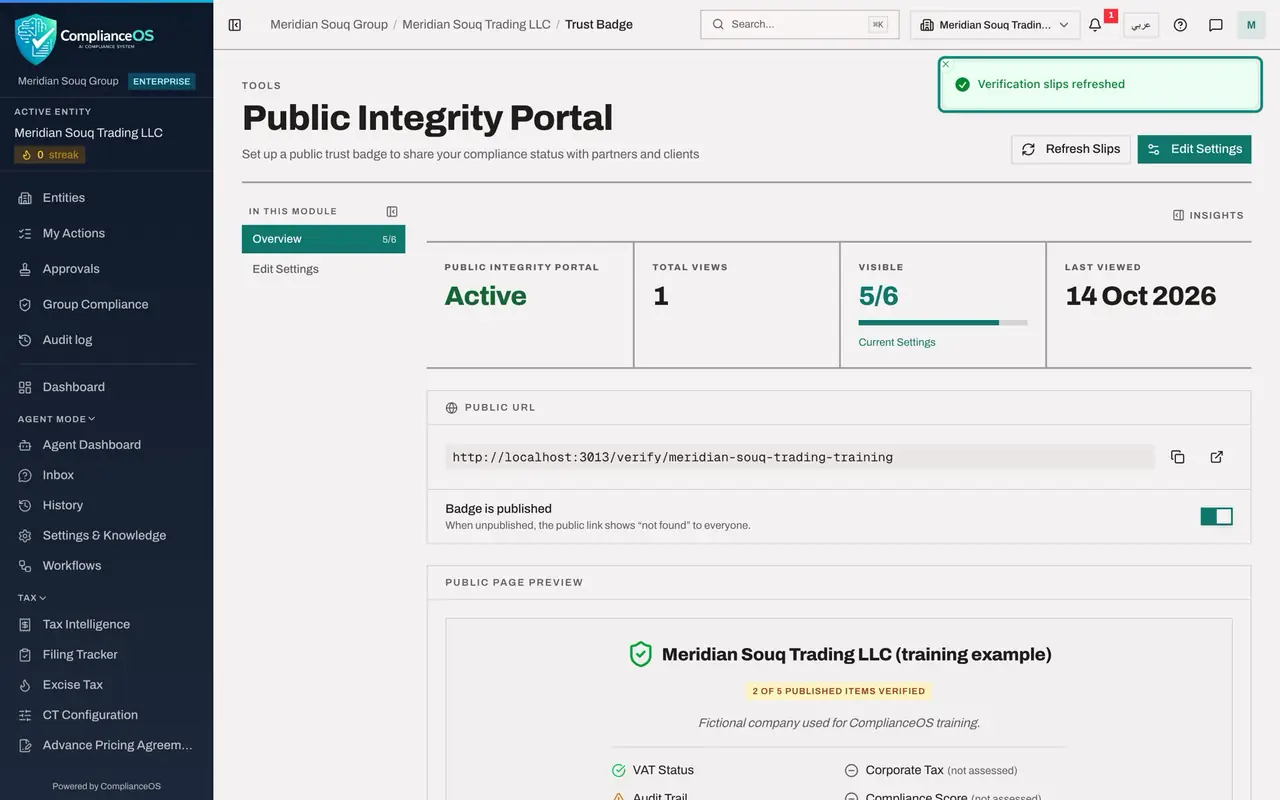Collapse the sidebar with the panel icon
Screen dimensions: 1280x800
click(x=235, y=25)
